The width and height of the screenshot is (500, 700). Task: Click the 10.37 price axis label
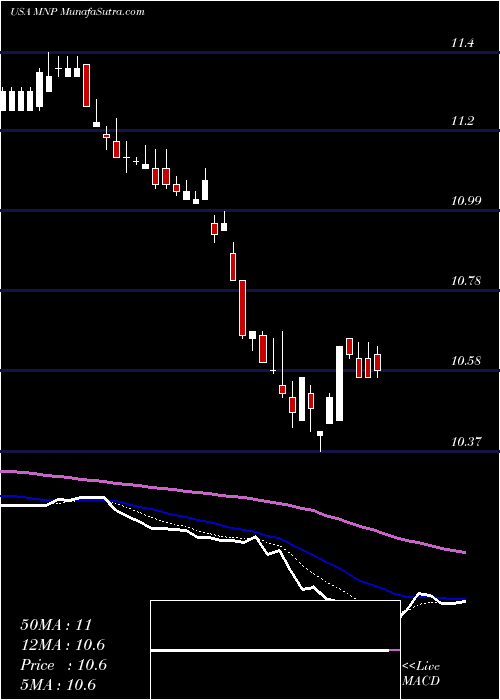pos(466,442)
